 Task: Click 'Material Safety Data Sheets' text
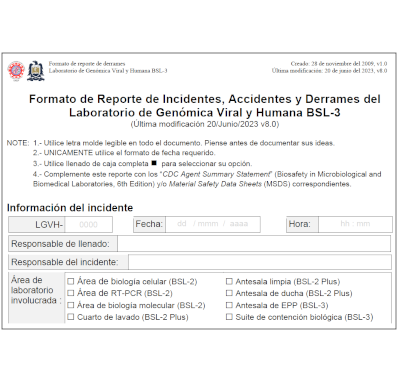pos(215,184)
